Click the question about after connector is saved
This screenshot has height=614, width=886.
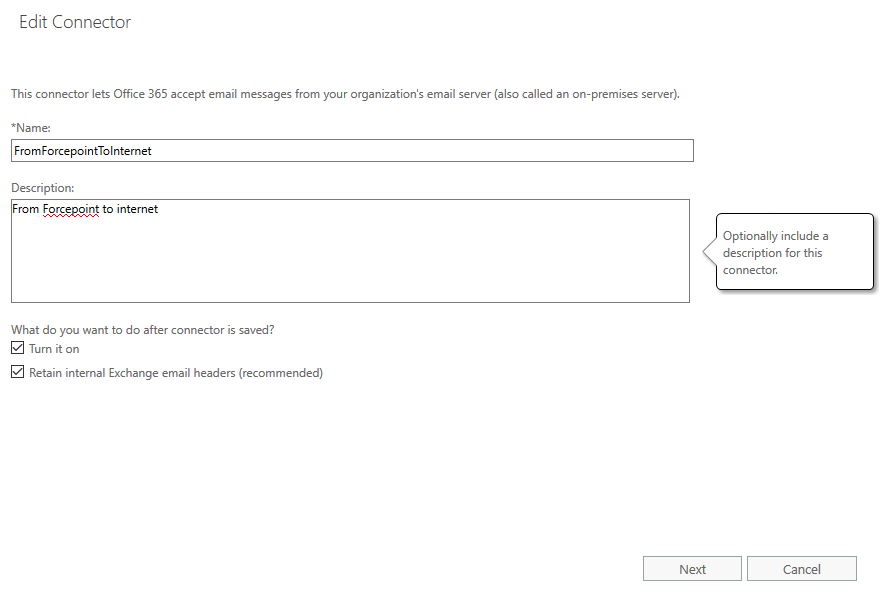point(142,330)
